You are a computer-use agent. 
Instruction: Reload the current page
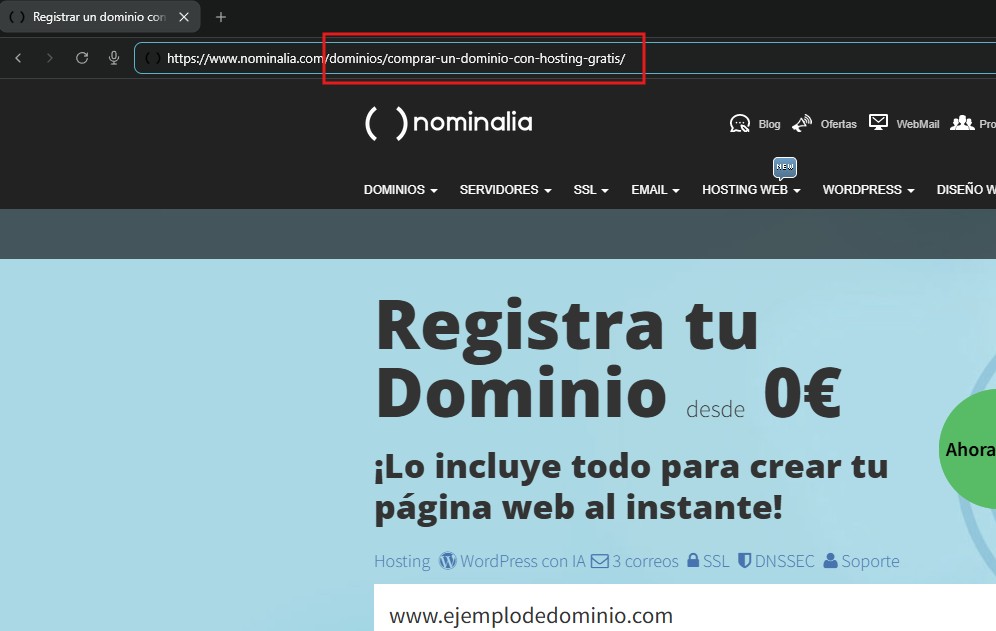coord(82,58)
